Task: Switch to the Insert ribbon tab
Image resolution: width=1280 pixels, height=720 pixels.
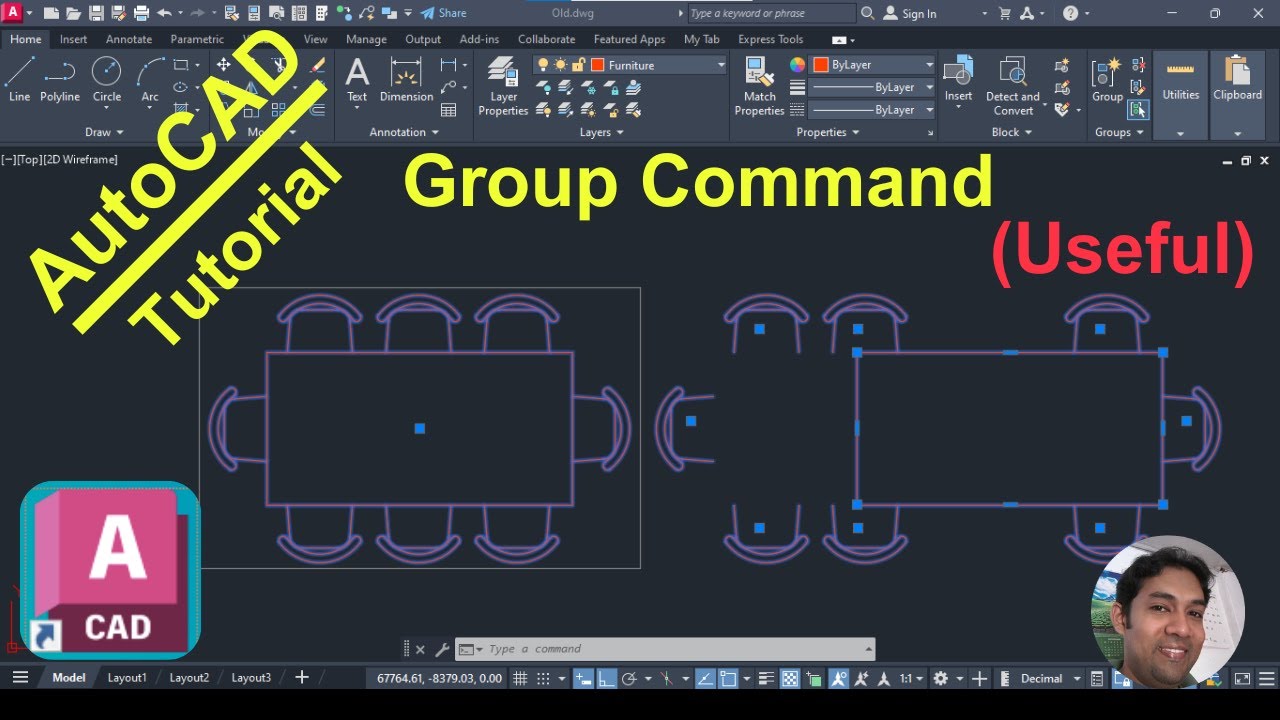Action: pyautogui.click(x=73, y=39)
